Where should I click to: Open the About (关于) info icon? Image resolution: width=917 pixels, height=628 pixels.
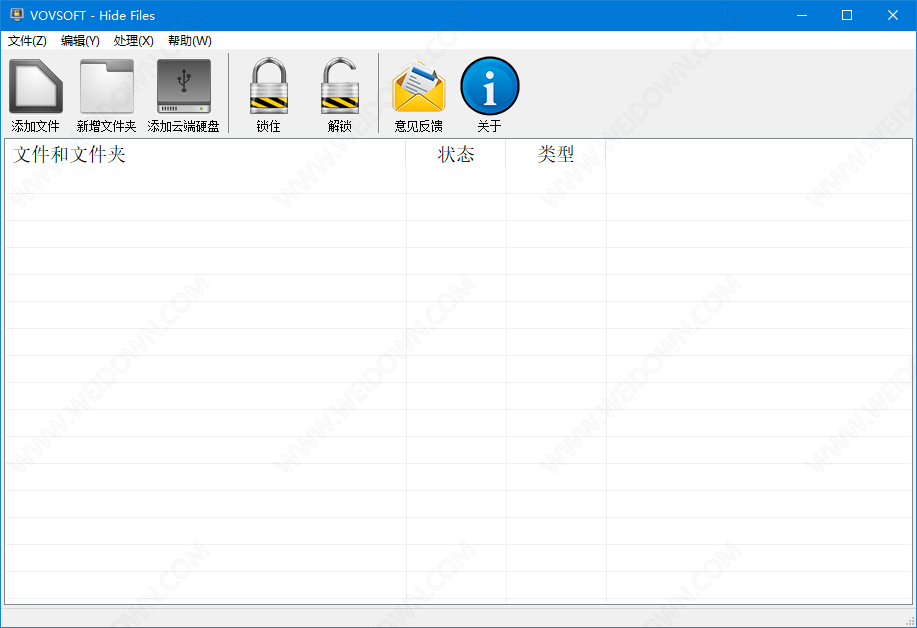(489, 86)
